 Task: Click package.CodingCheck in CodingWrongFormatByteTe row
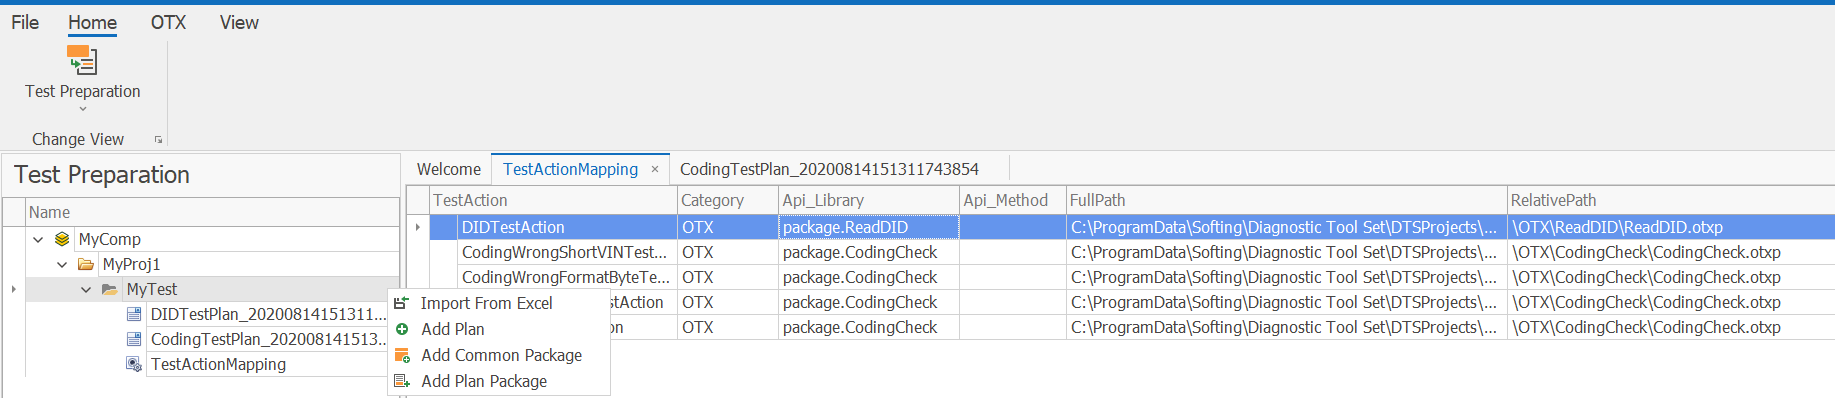coord(869,277)
